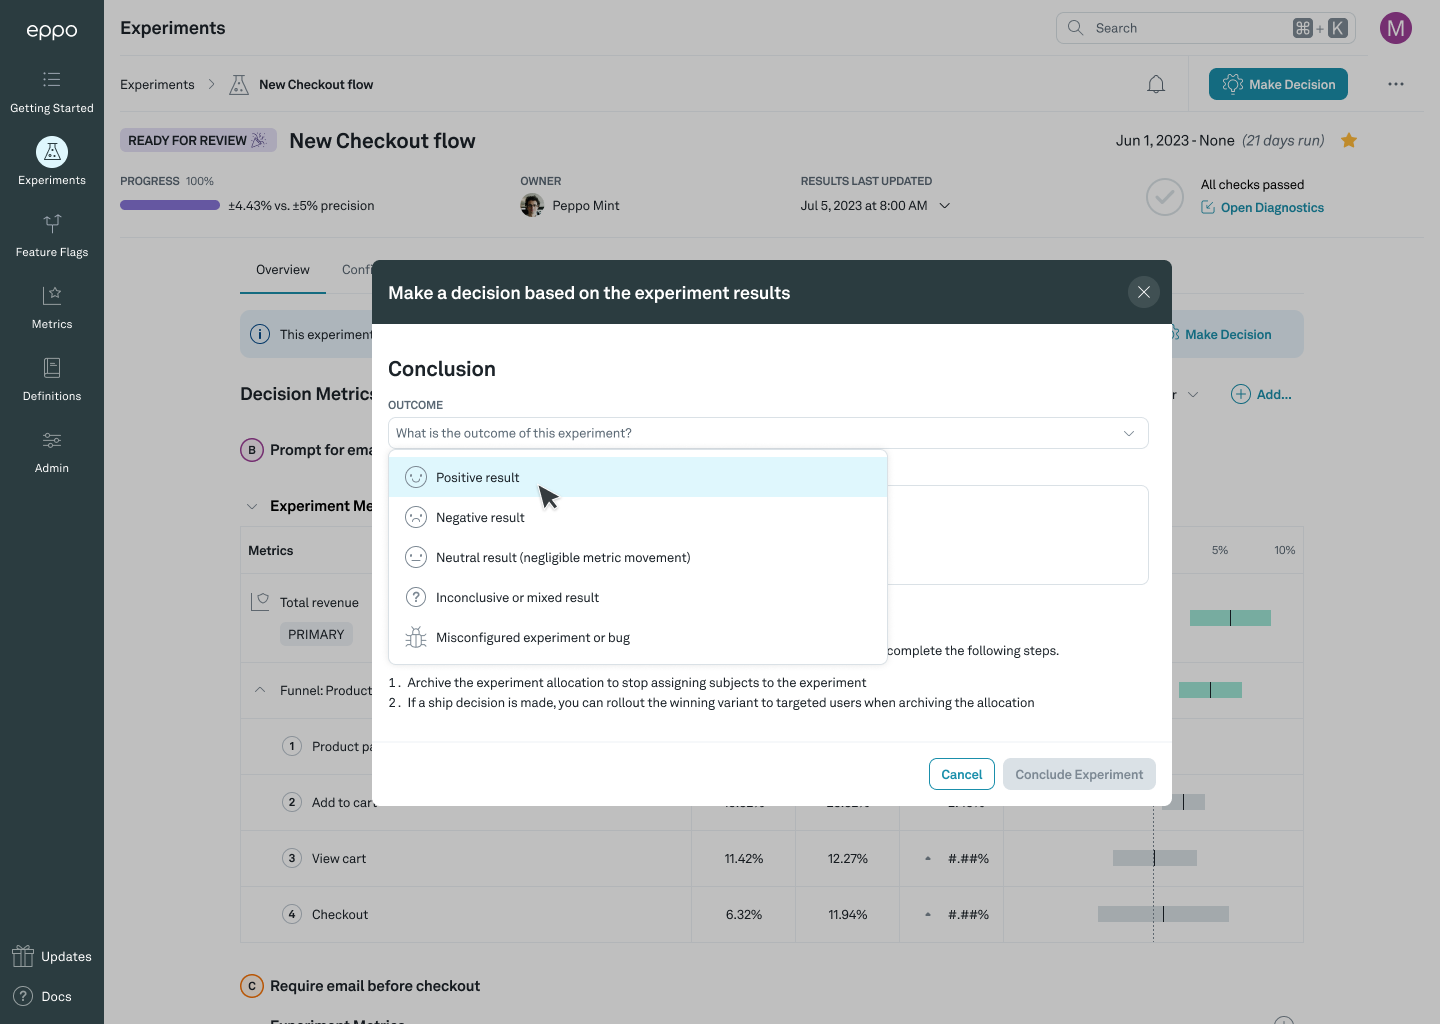Click the Search input field

[x=1190, y=28]
